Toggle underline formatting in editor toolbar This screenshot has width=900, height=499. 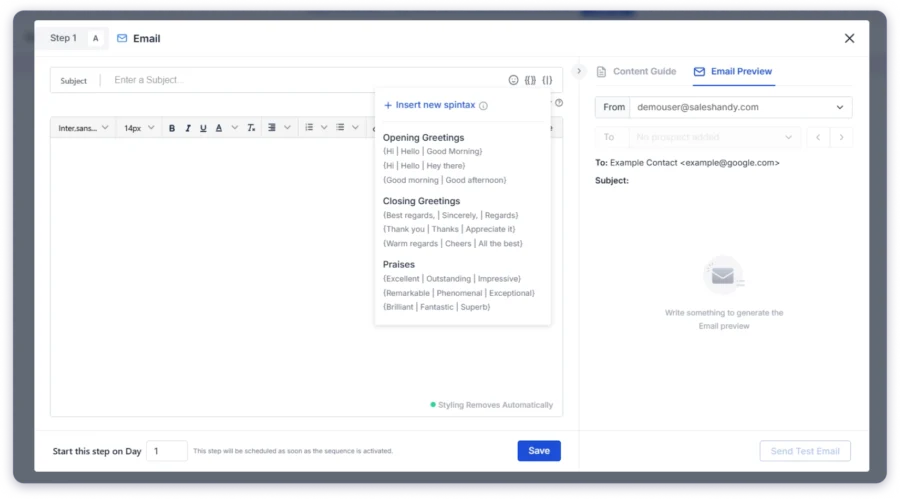click(203, 128)
